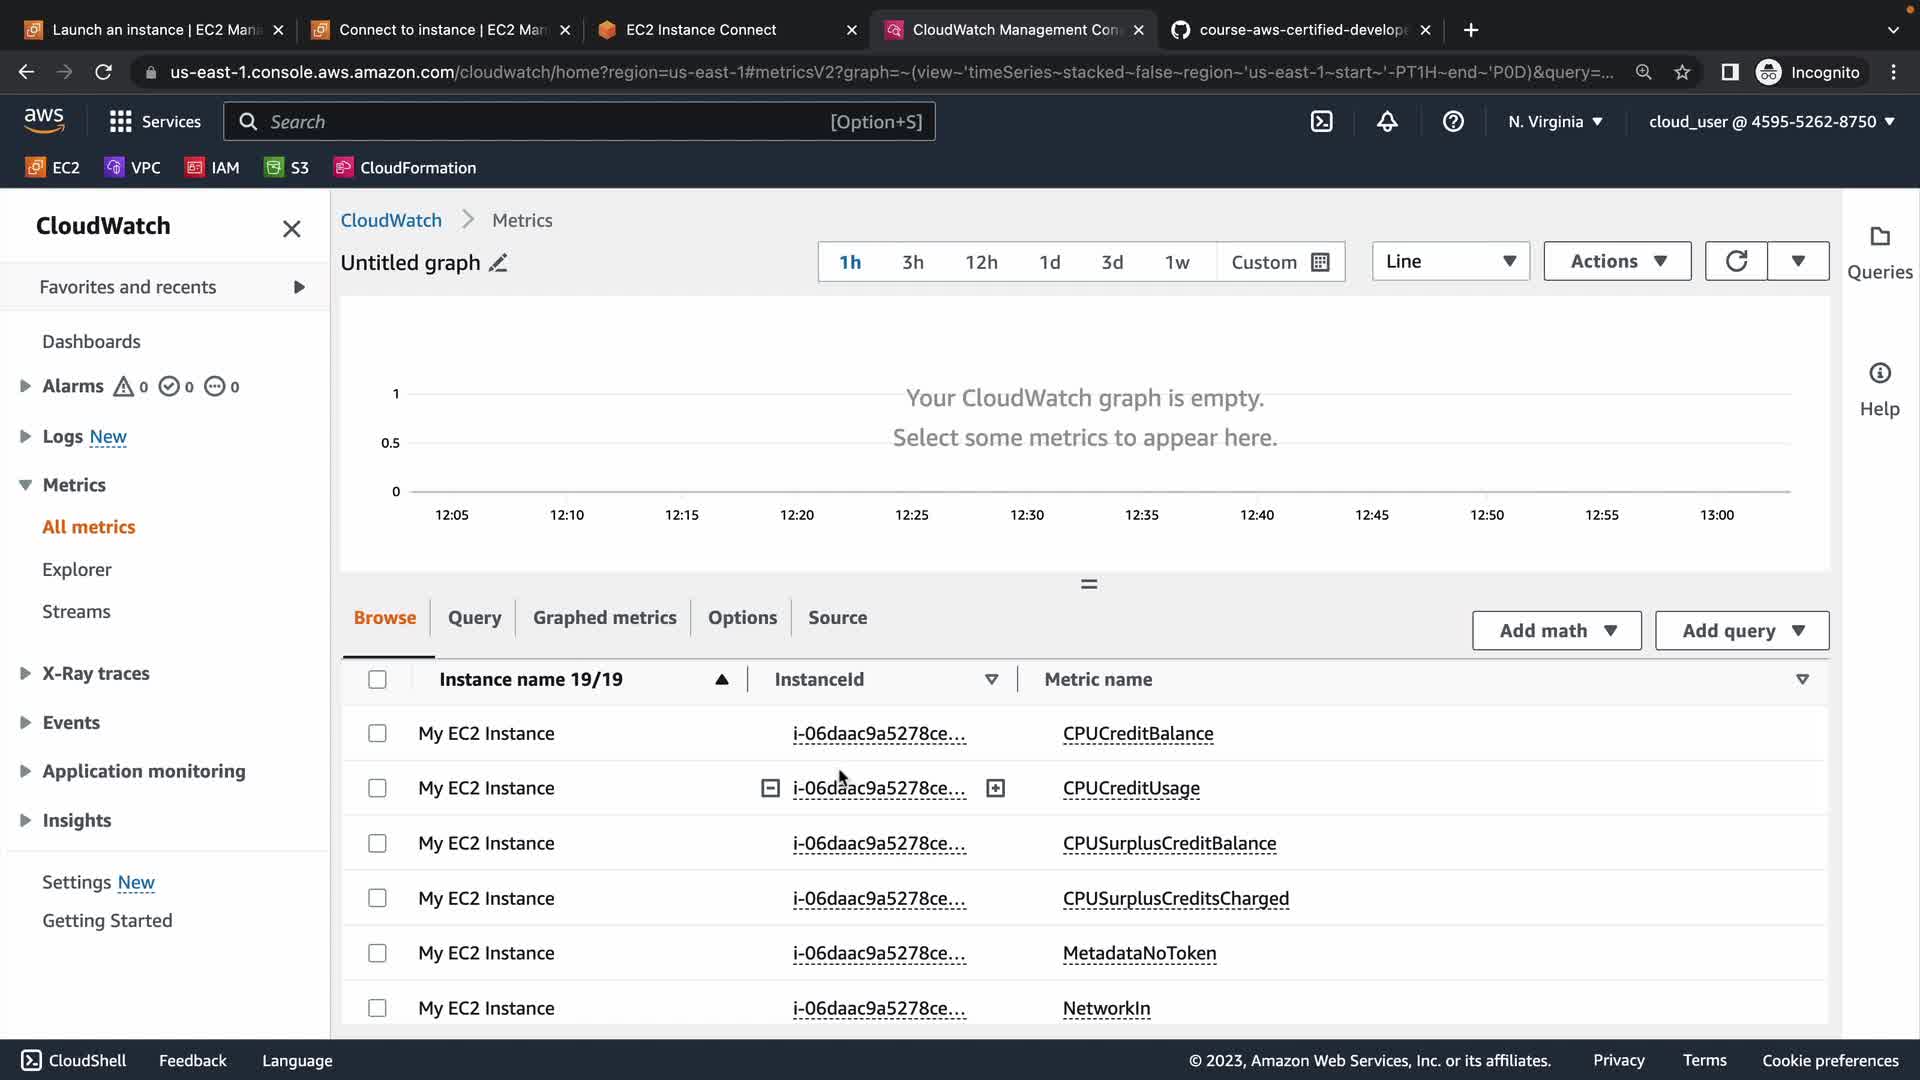Open the AWS help question mark icon
This screenshot has height=1080, width=1920.
1453,122
